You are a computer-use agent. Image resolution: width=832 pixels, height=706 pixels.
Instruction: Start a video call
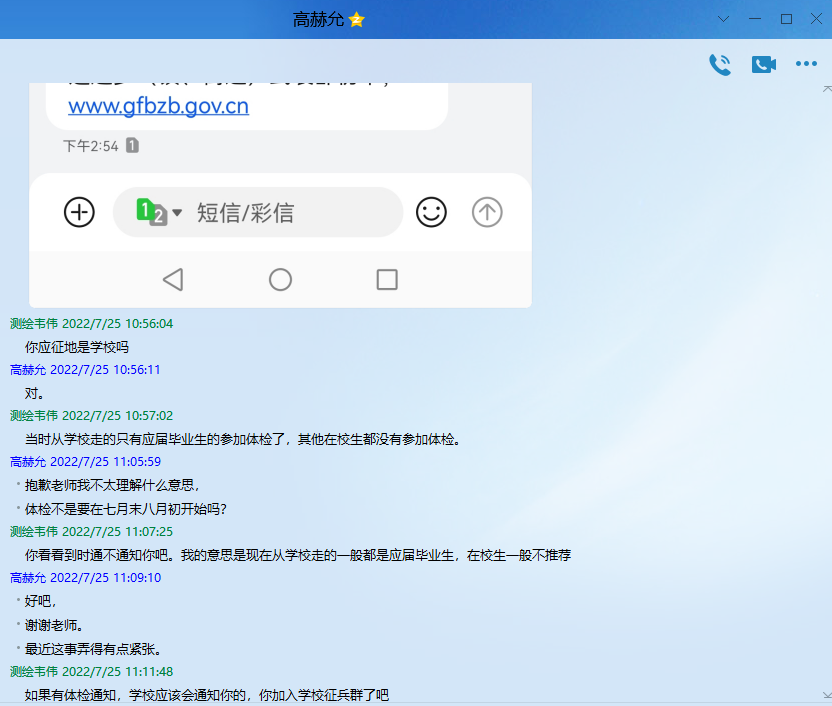(x=763, y=64)
